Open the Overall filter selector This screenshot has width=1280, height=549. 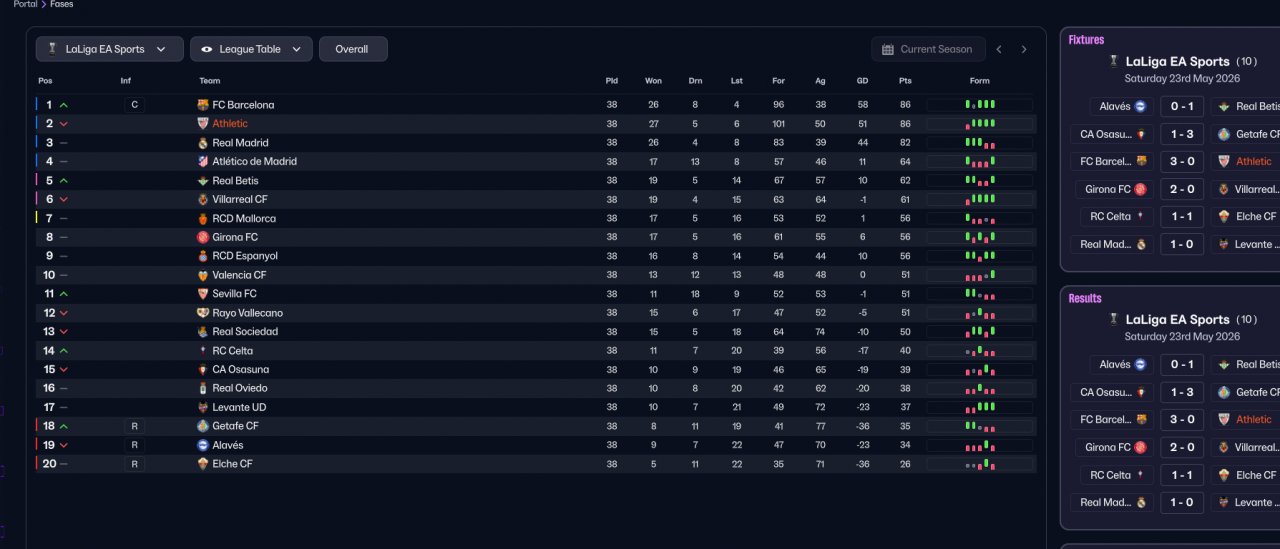pos(353,49)
